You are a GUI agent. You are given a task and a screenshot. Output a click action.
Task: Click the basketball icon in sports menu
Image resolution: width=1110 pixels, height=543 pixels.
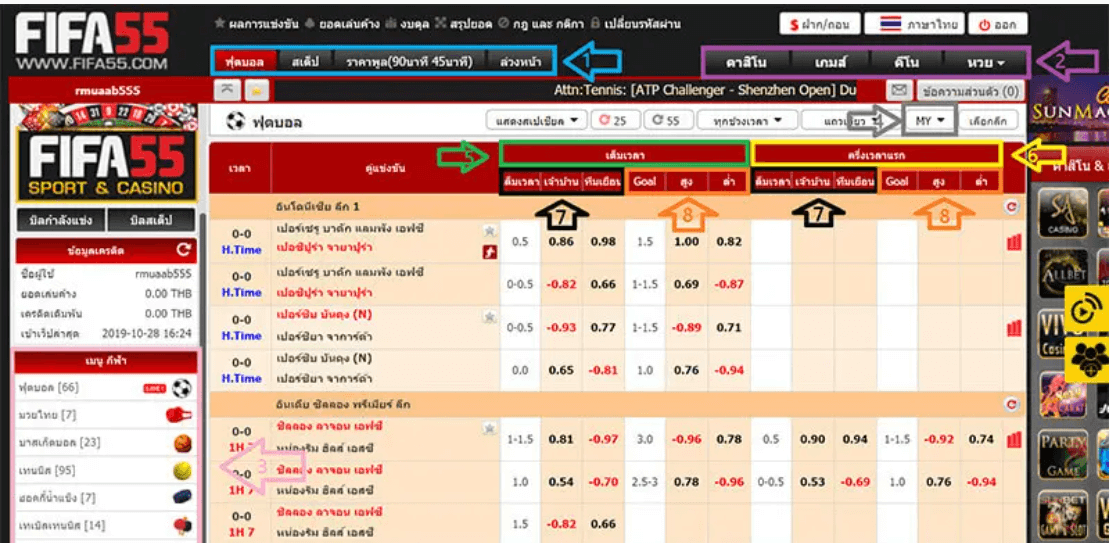pyautogui.click(x=183, y=444)
